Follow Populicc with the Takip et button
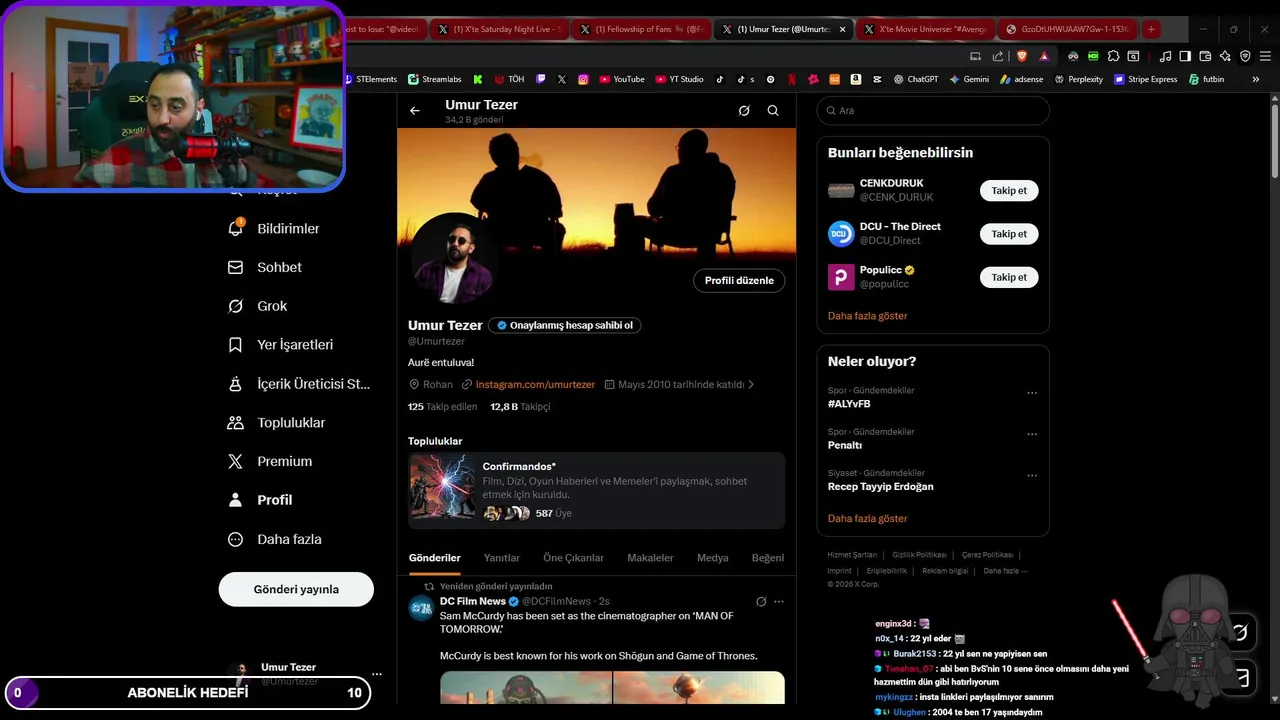 pos(1009,277)
